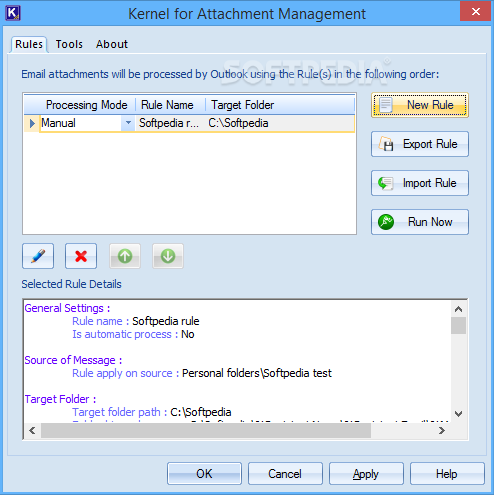This screenshot has width=494, height=495.
Task: Click the Kernel app logo in title bar
Action: click(x=13, y=13)
